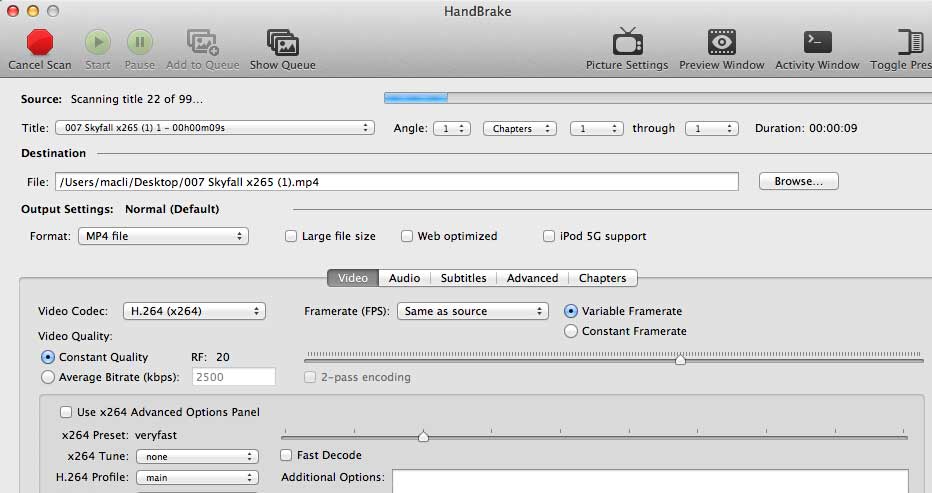This screenshot has width=932, height=493.
Task: Enable iPod 5G support checkbox
Action: click(x=549, y=236)
